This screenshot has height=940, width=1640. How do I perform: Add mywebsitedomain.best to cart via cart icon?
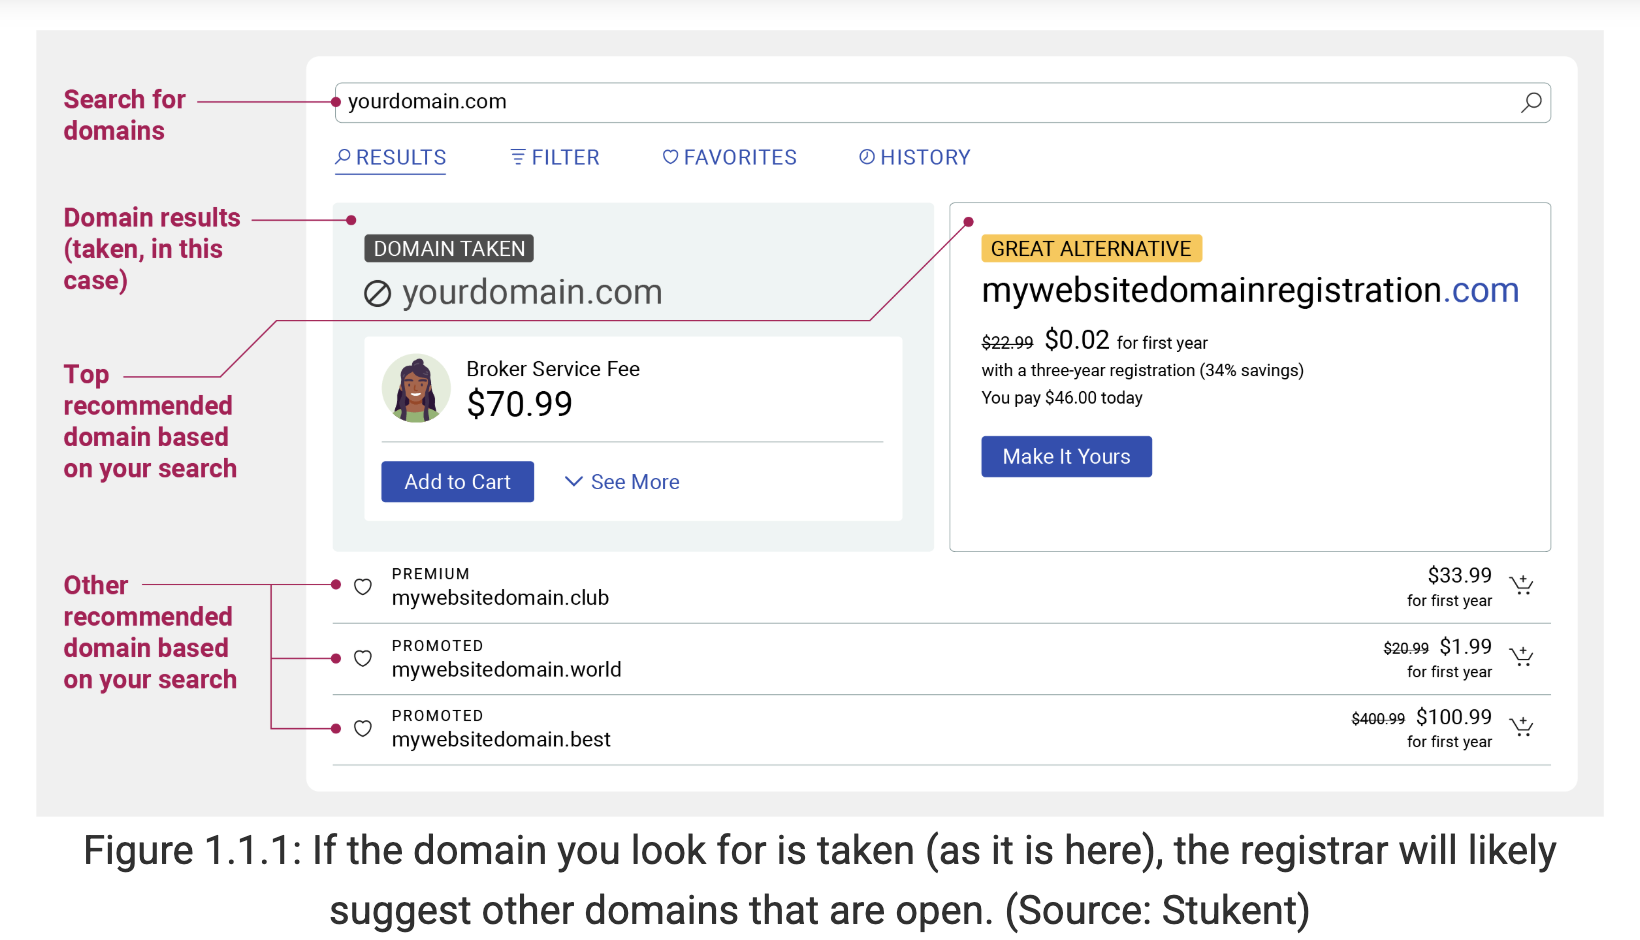(x=1521, y=726)
